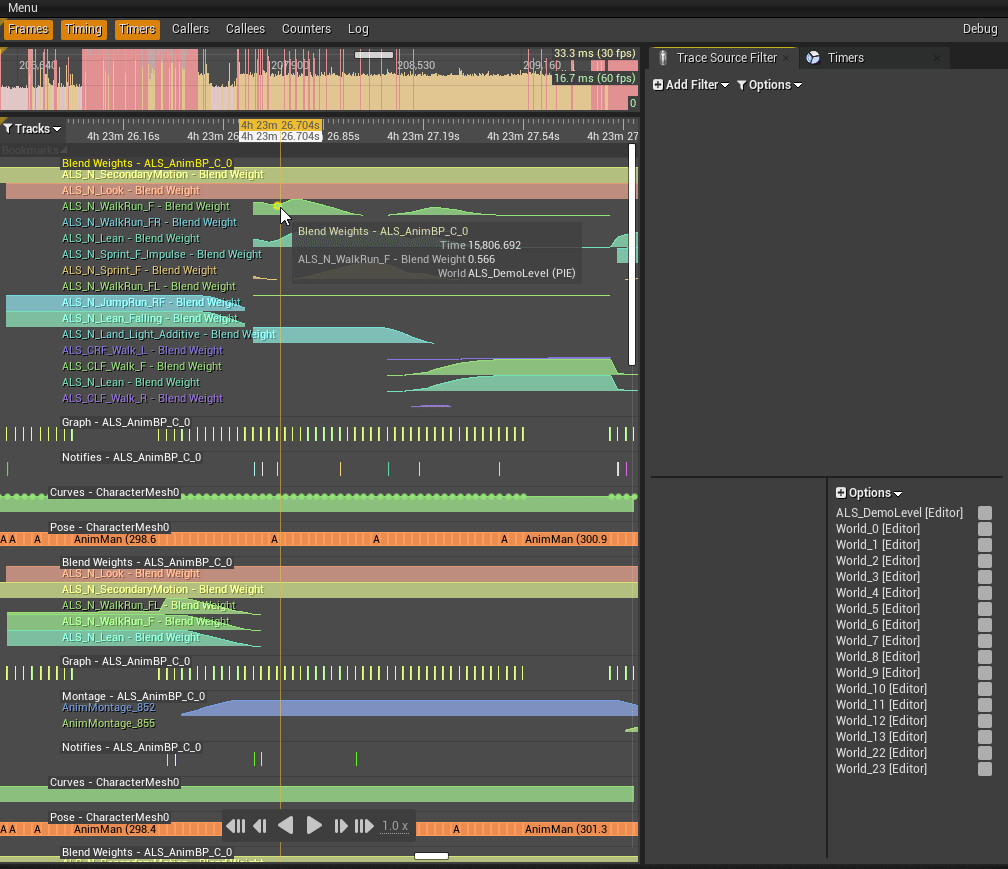
Task: Switch to the Timers tab
Action: 845,58
